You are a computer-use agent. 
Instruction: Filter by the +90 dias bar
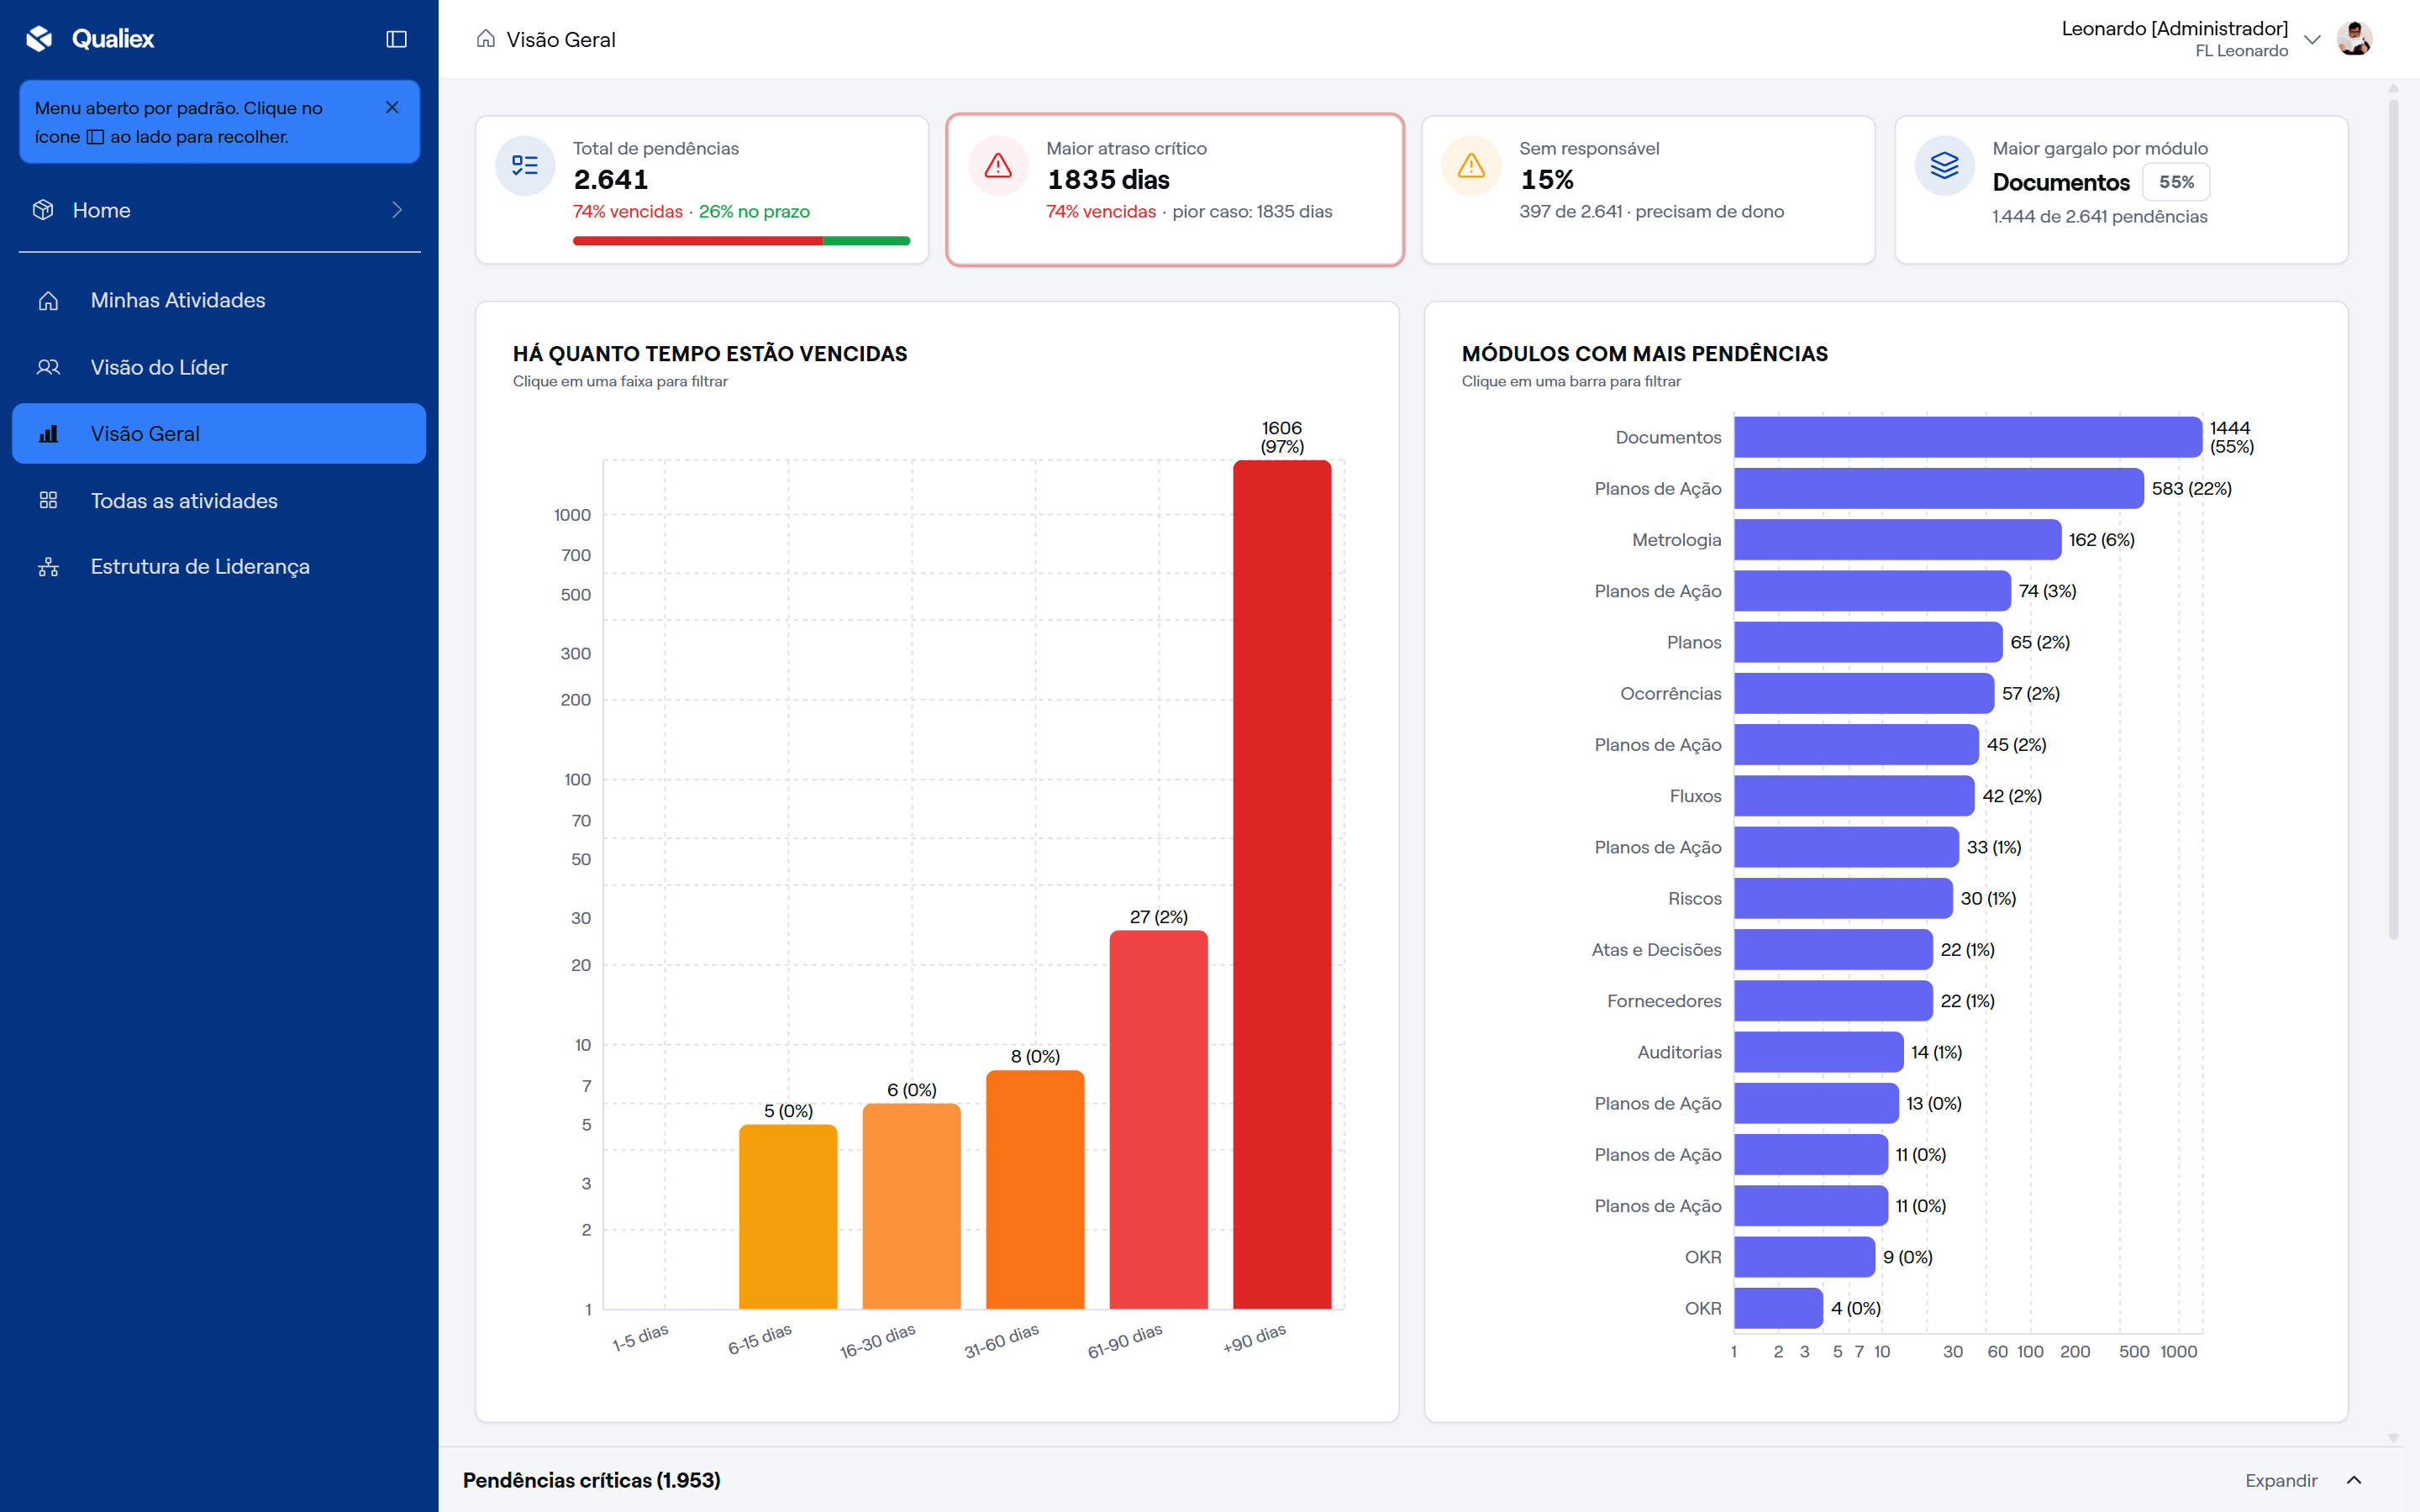[1282, 884]
